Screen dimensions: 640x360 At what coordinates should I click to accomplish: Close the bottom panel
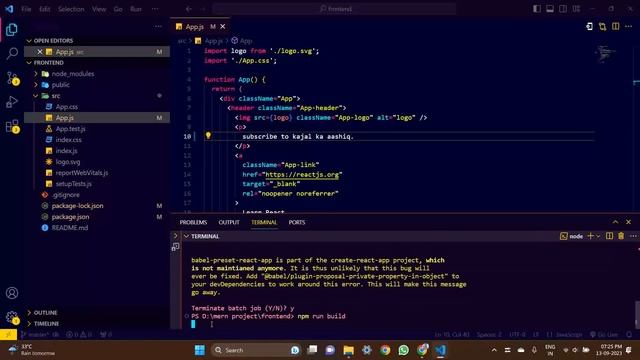[x=629, y=222]
